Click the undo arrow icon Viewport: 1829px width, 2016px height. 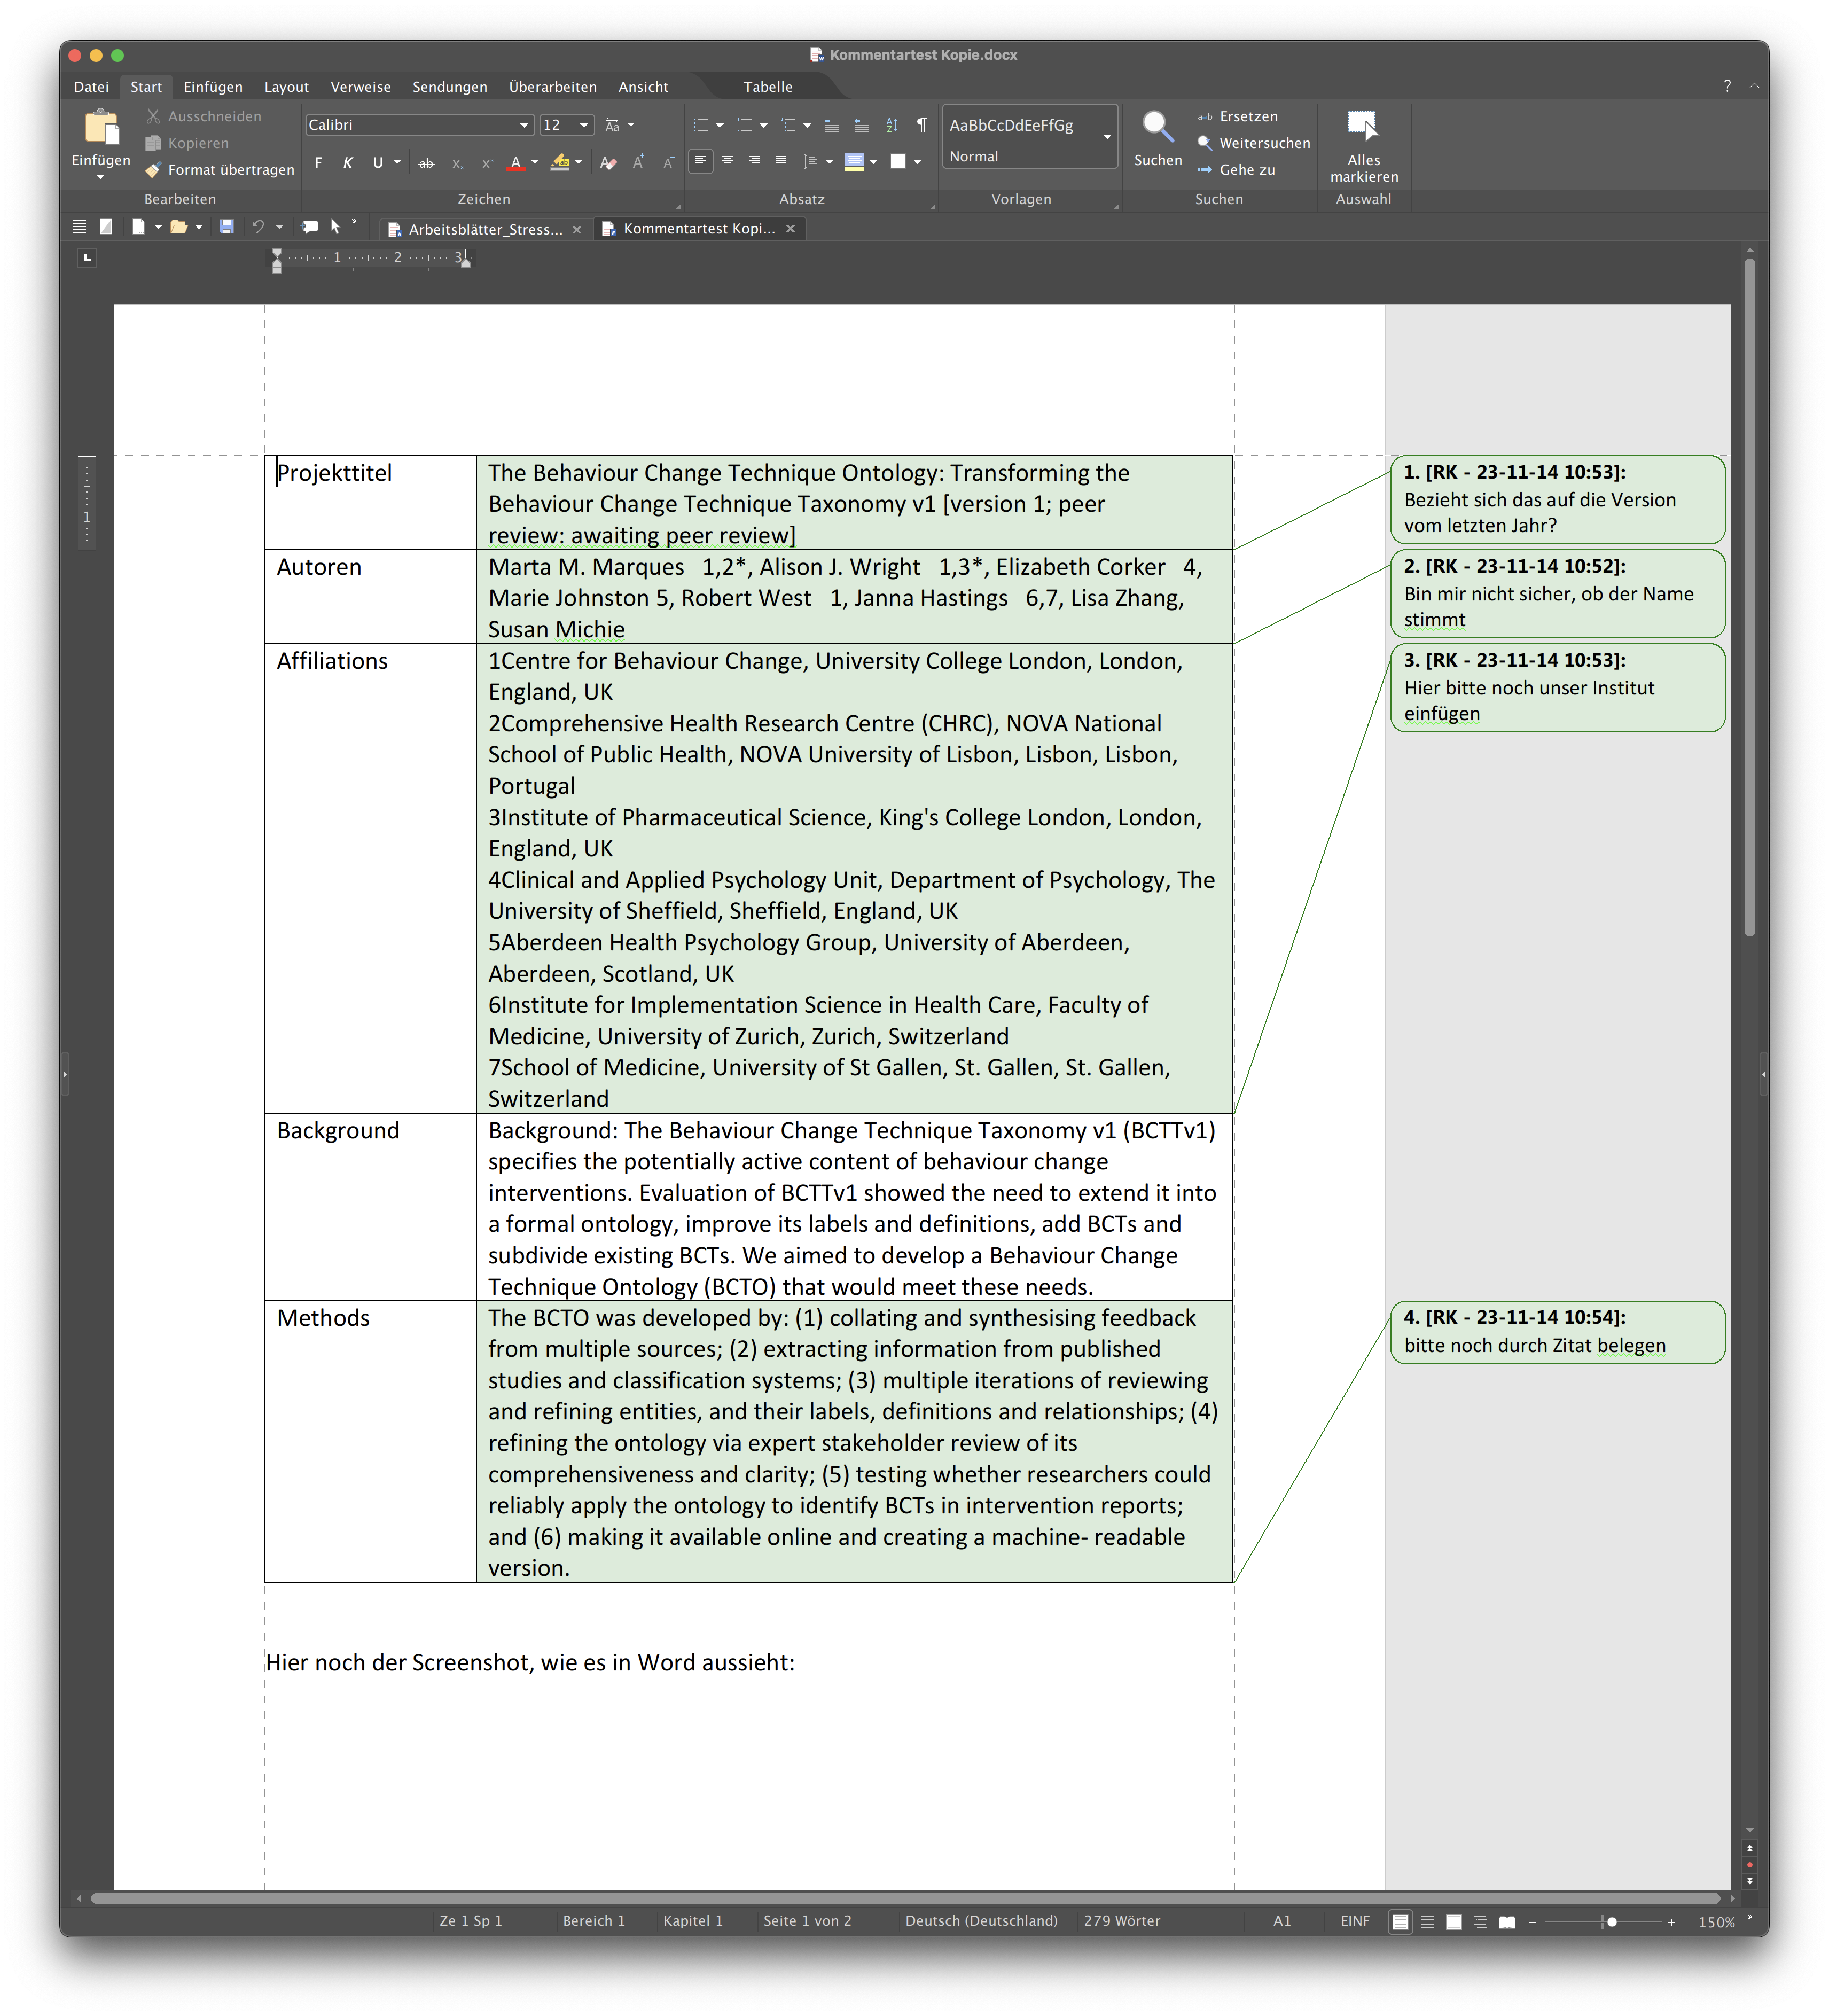coord(257,227)
